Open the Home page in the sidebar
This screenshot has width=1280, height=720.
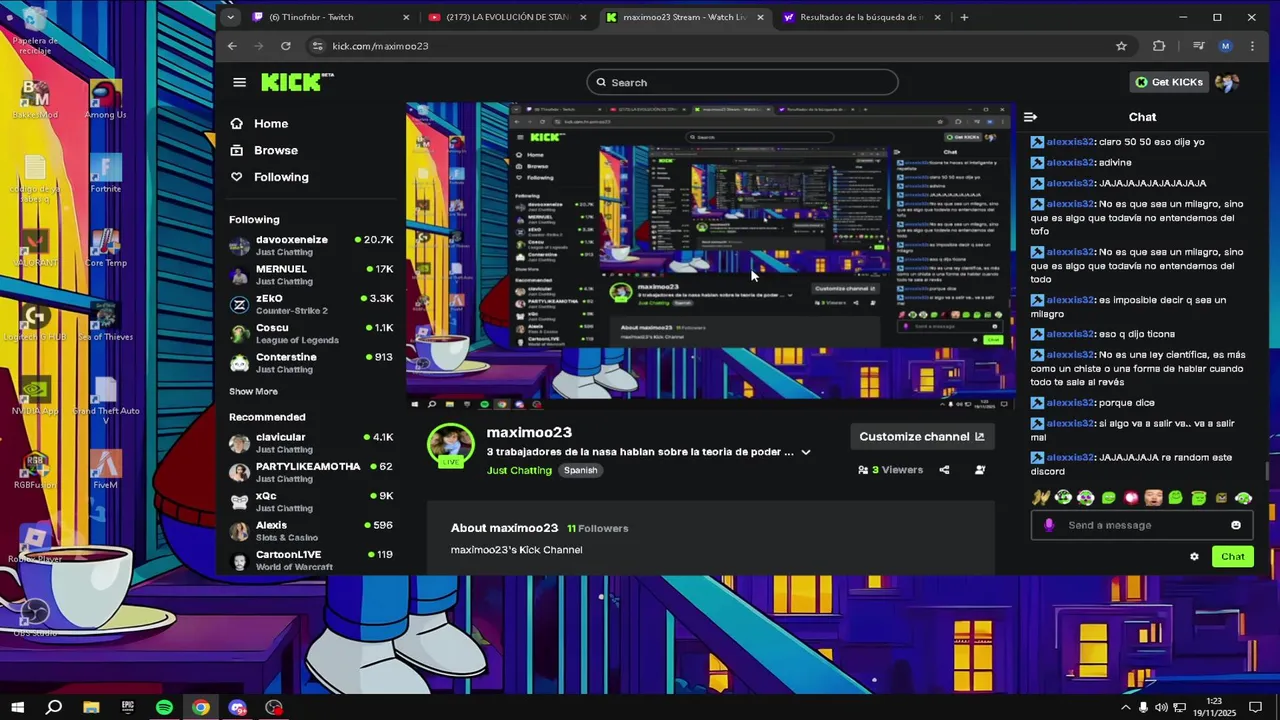point(259,124)
